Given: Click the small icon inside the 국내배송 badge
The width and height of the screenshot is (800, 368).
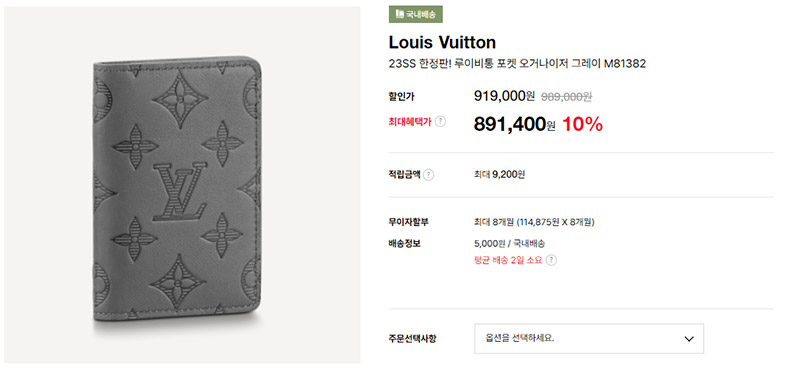Looking at the screenshot, I should (399, 14).
